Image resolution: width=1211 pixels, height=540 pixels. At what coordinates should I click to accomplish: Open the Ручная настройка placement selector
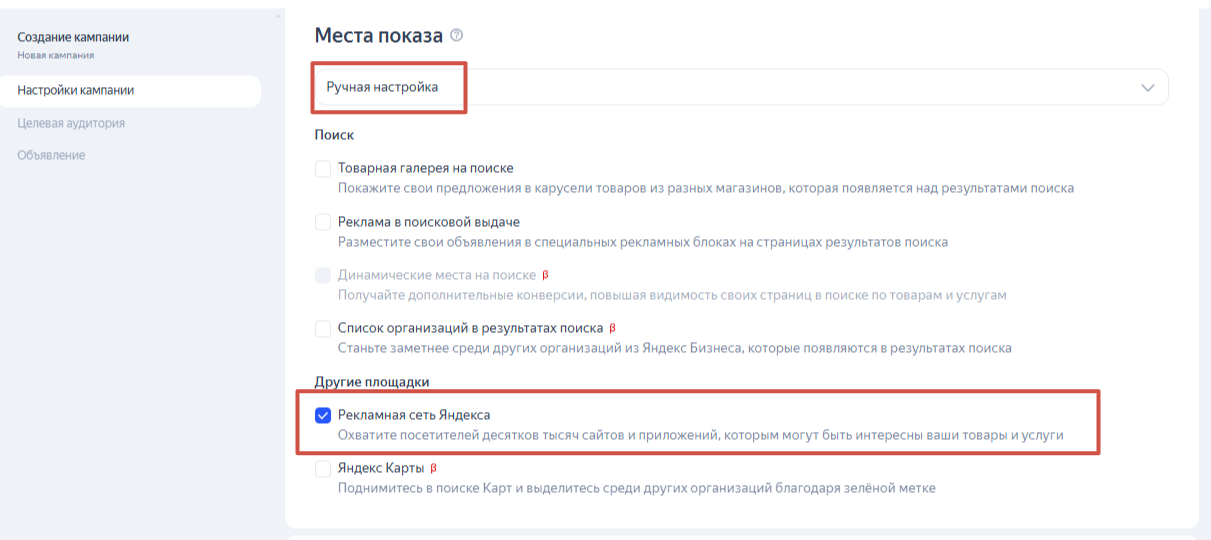pyautogui.click(x=741, y=87)
